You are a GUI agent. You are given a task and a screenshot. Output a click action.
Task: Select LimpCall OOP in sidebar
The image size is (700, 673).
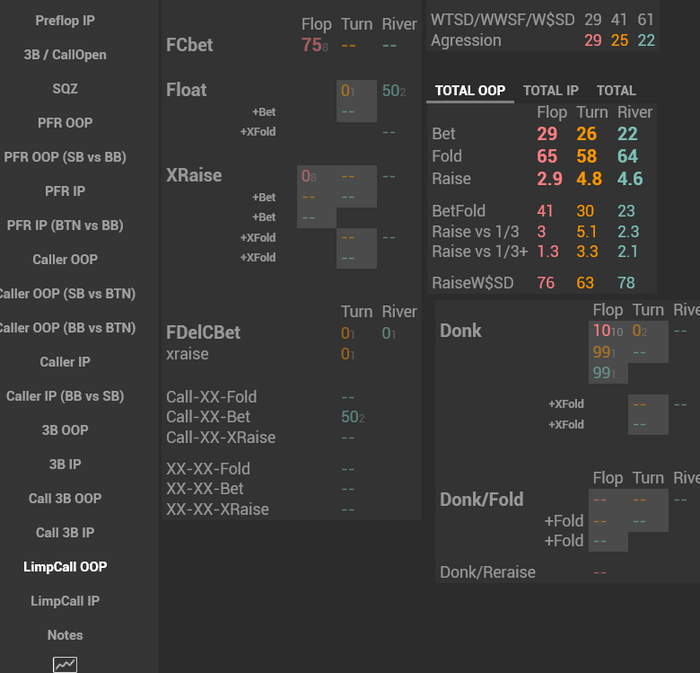point(65,567)
